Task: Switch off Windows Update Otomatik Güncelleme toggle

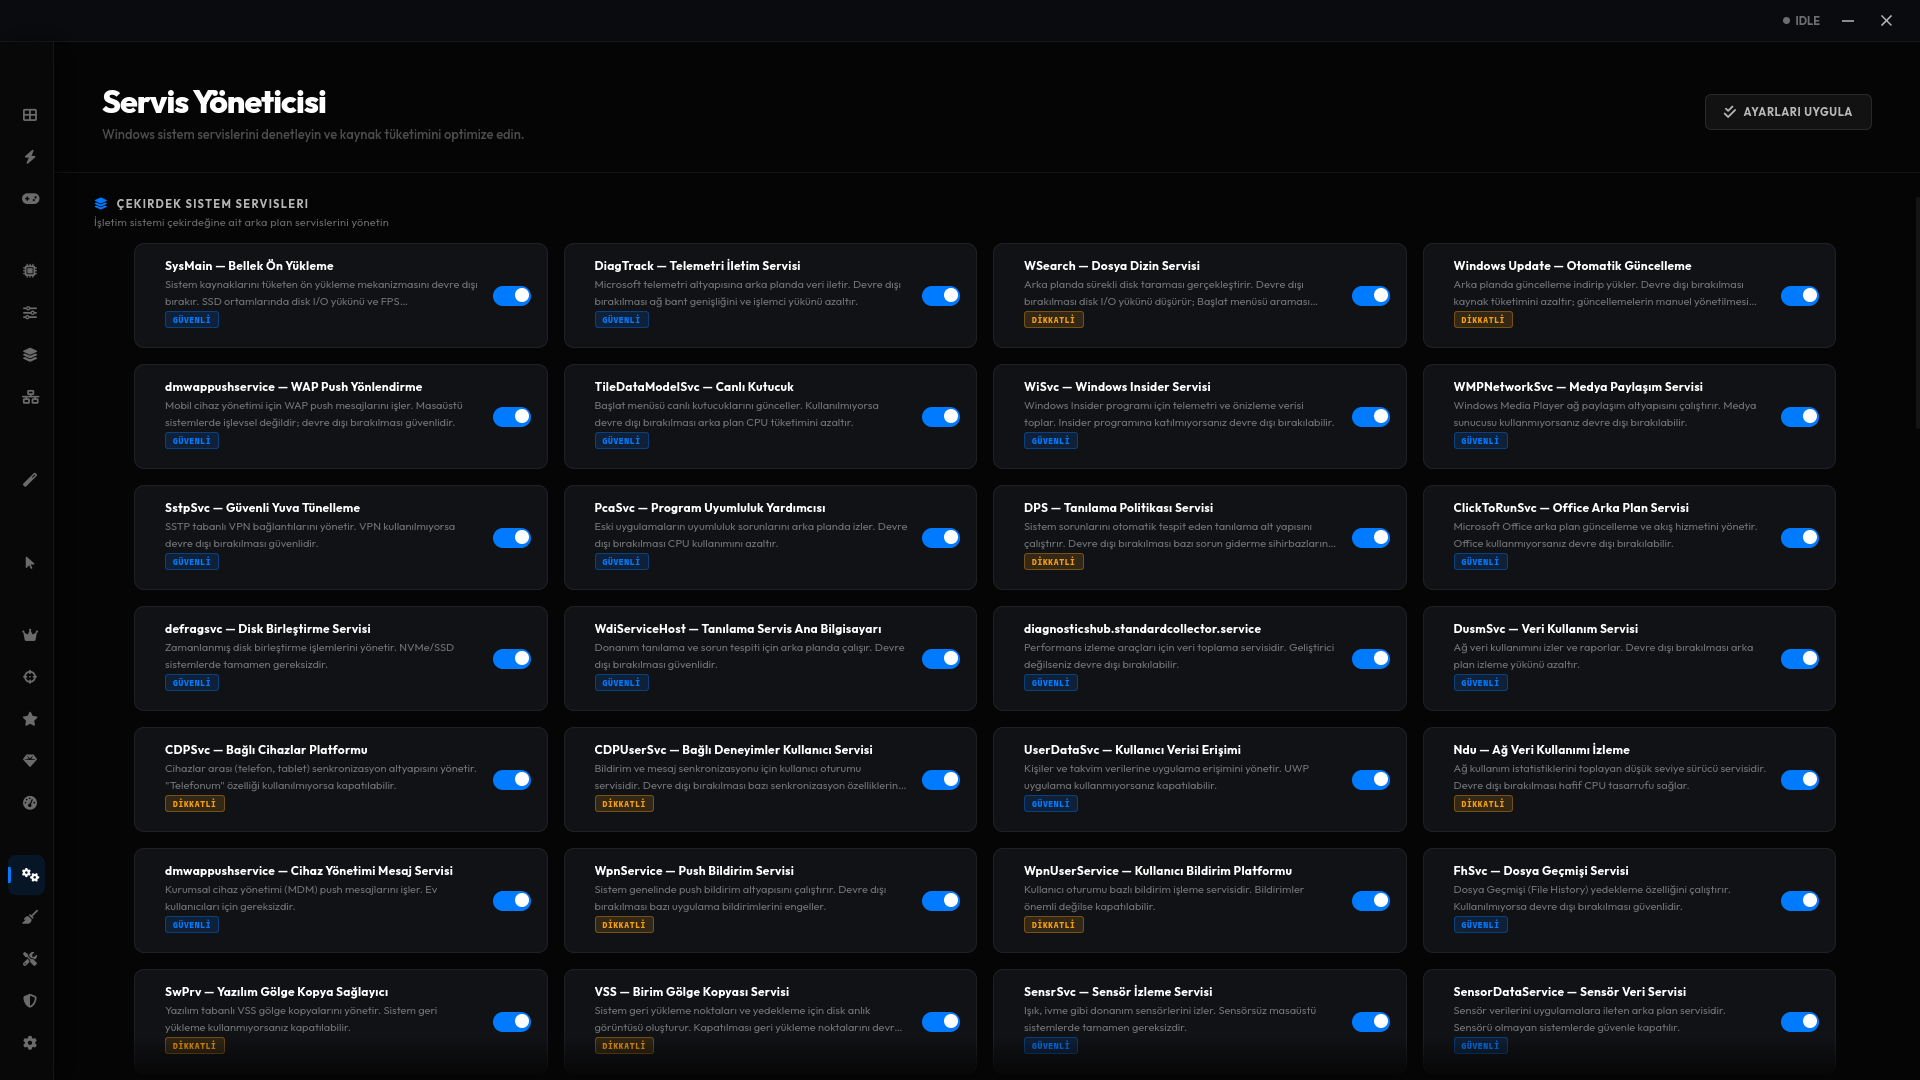Action: tap(1800, 296)
